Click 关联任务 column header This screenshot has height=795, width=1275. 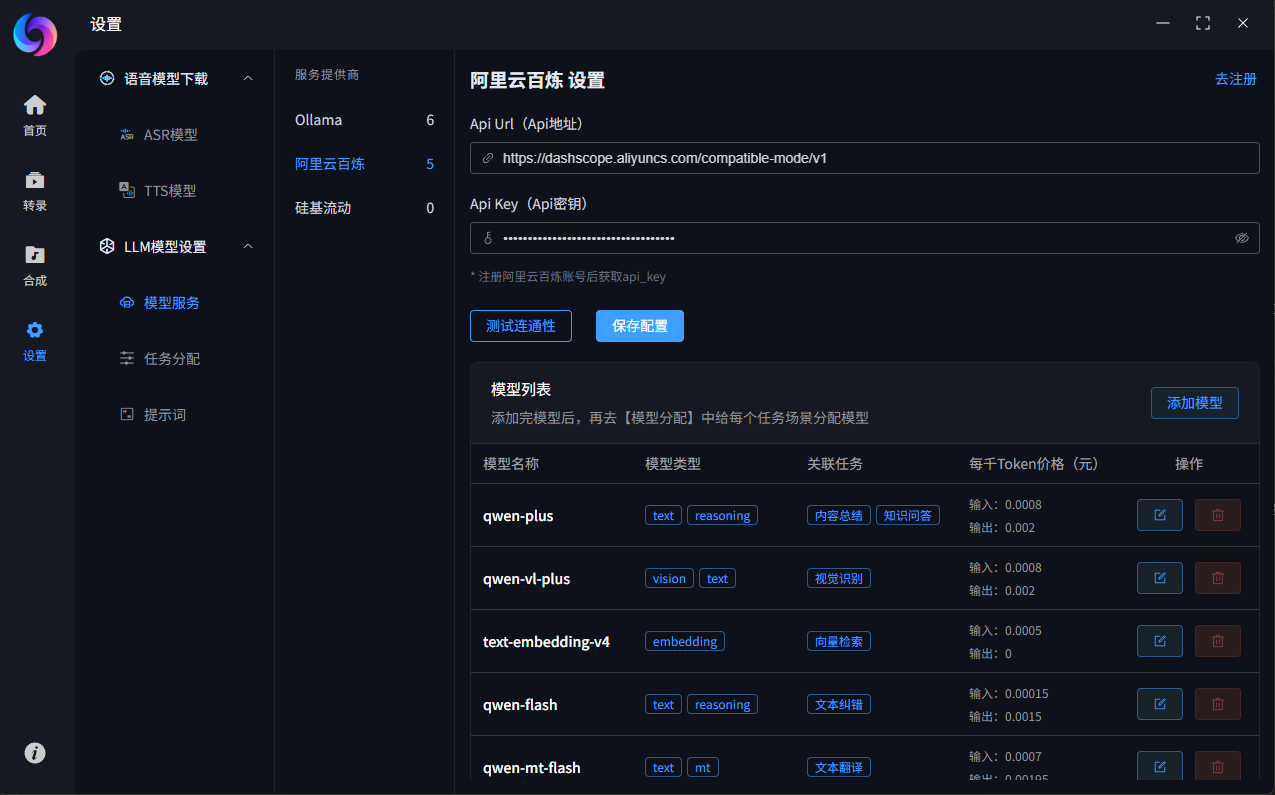point(835,464)
